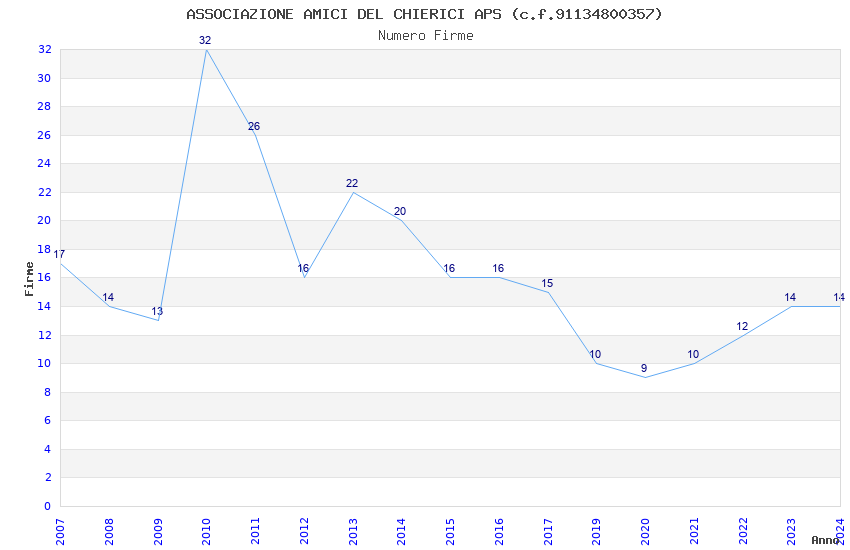Image resolution: width=850 pixels, height=550 pixels.
Task: Click the y-axis value 18
Action: 44,249
